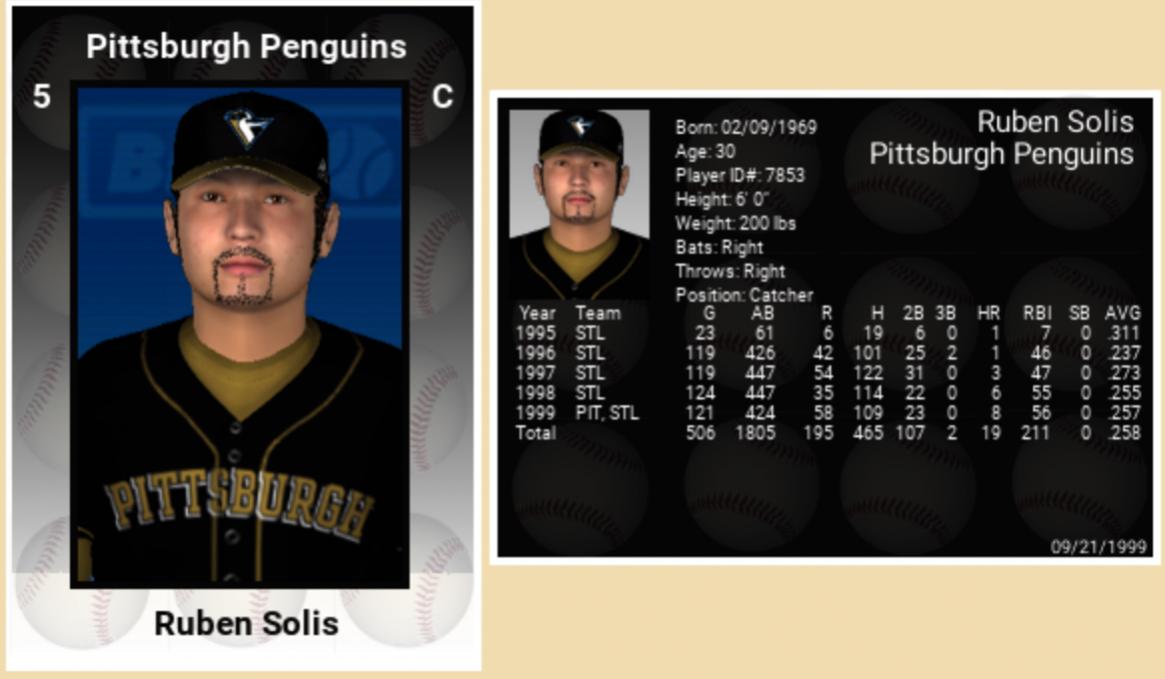Select the Ruben Solis heading on the stats card
Viewport: 1165px width, 679px height.
[1054, 122]
